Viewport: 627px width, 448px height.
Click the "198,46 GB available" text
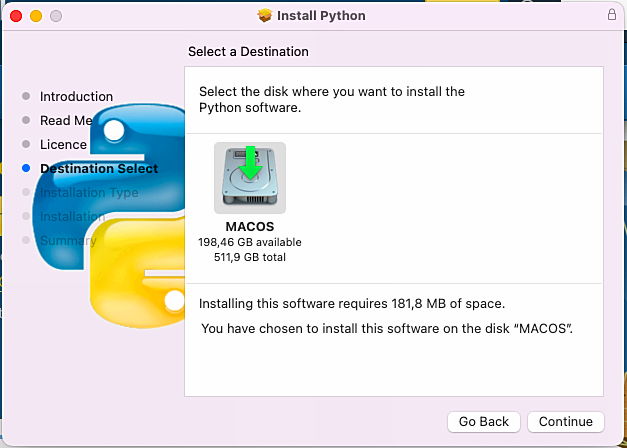pyautogui.click(x=250, y=242)
